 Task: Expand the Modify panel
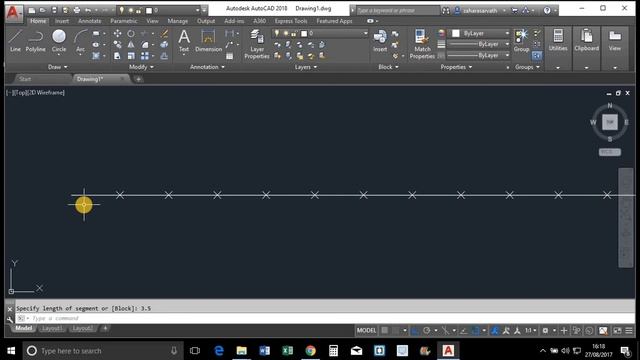[x=141, y=67]
